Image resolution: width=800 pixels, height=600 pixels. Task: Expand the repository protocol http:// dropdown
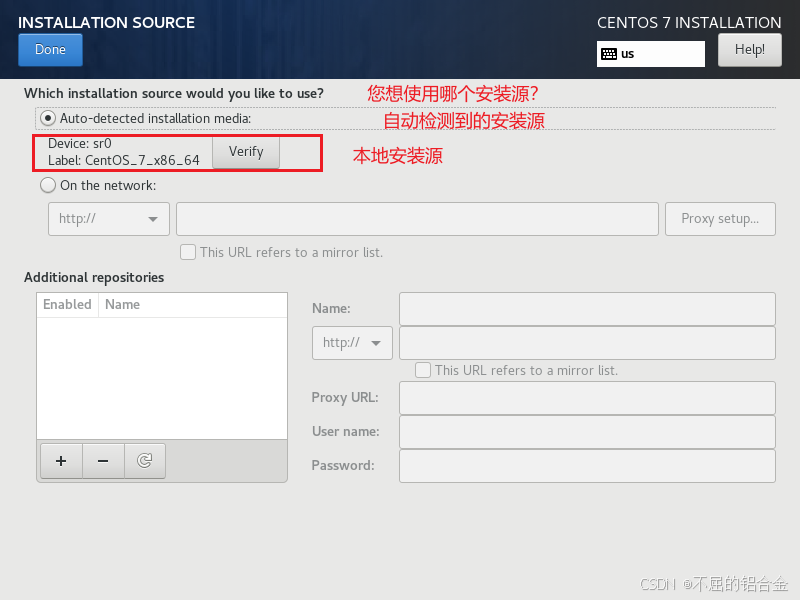tap(352, 343)
